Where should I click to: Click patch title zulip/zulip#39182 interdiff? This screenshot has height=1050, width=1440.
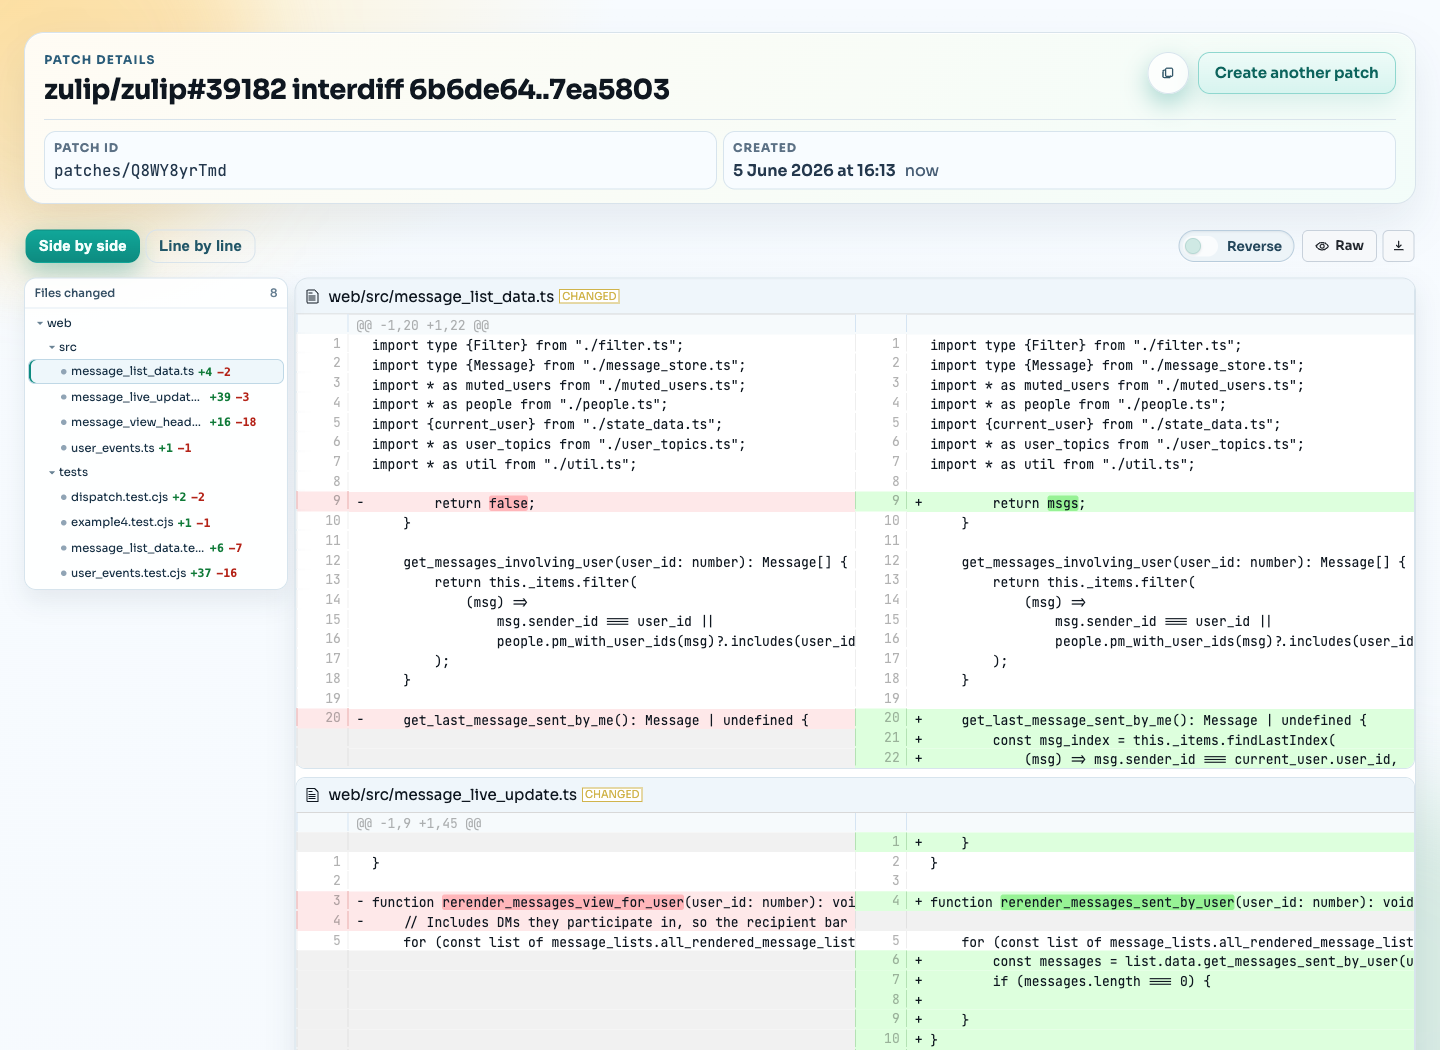pyautogui.click(x=357, y=89)
